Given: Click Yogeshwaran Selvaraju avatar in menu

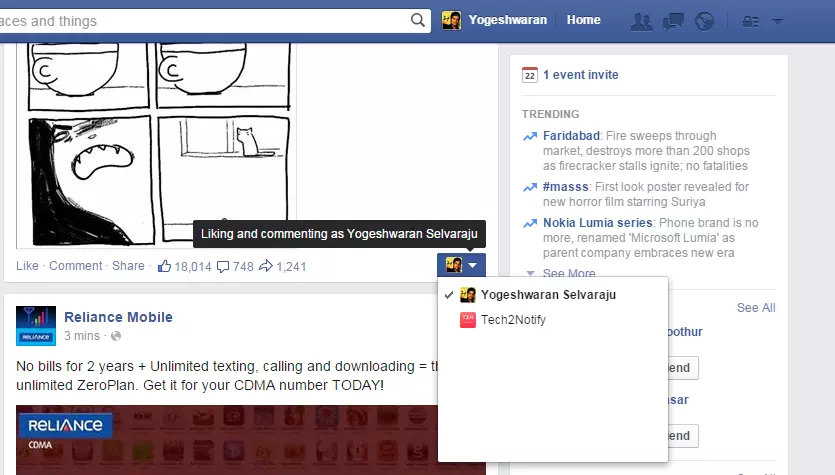Looking at the screenshot, I should (468, 294).
